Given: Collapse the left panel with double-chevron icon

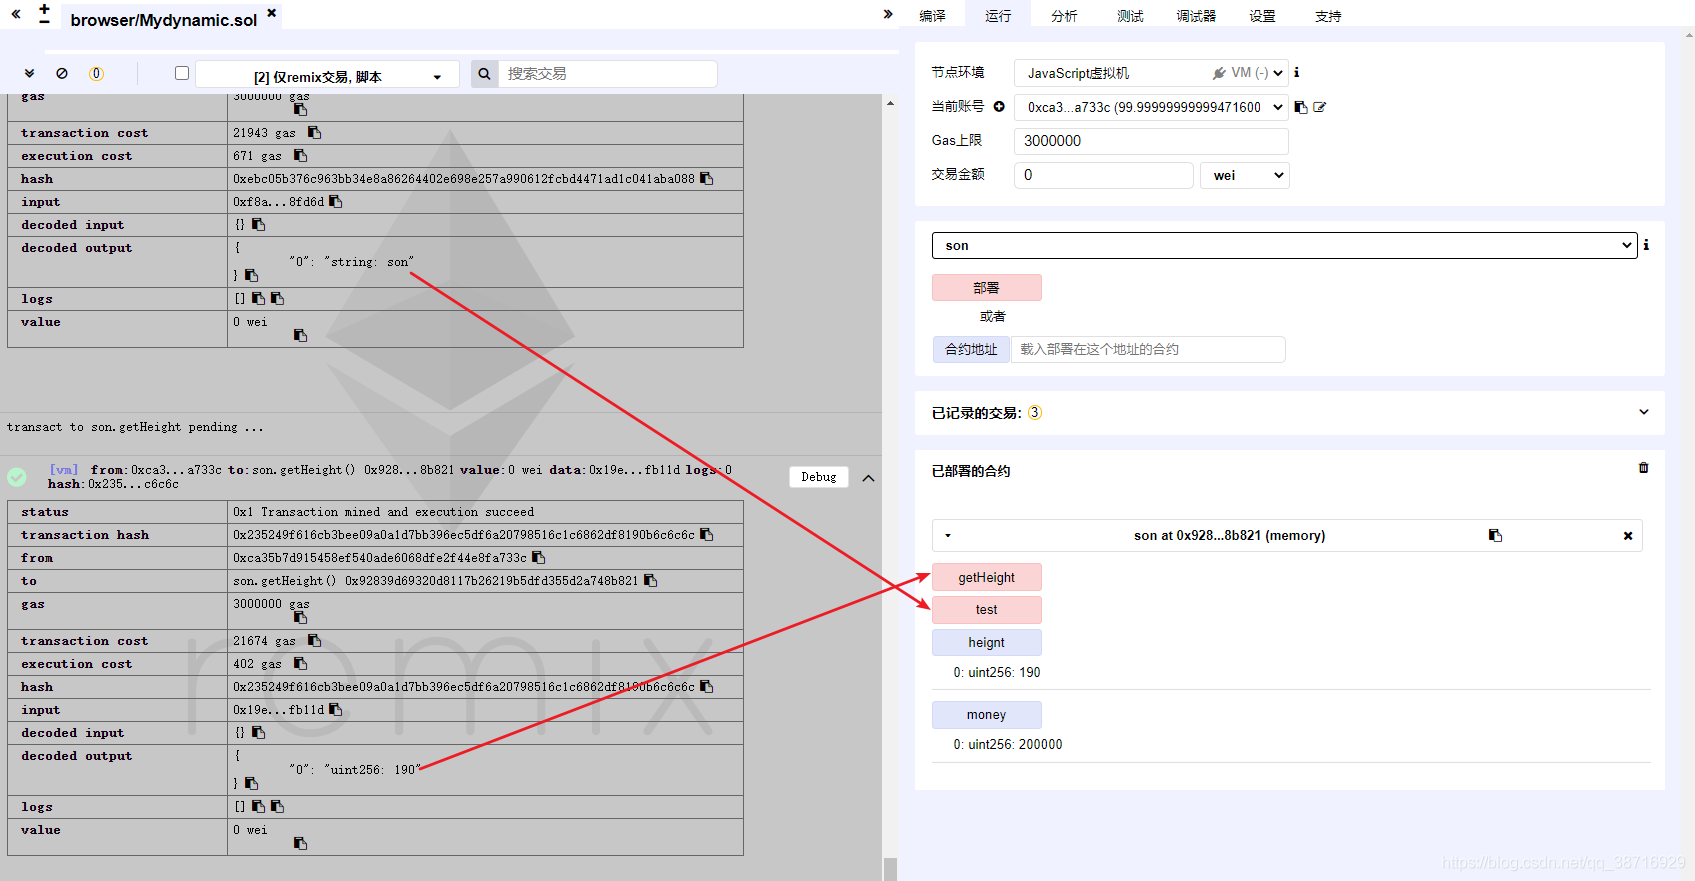Looking at the screenshot, I should point(16,14).
